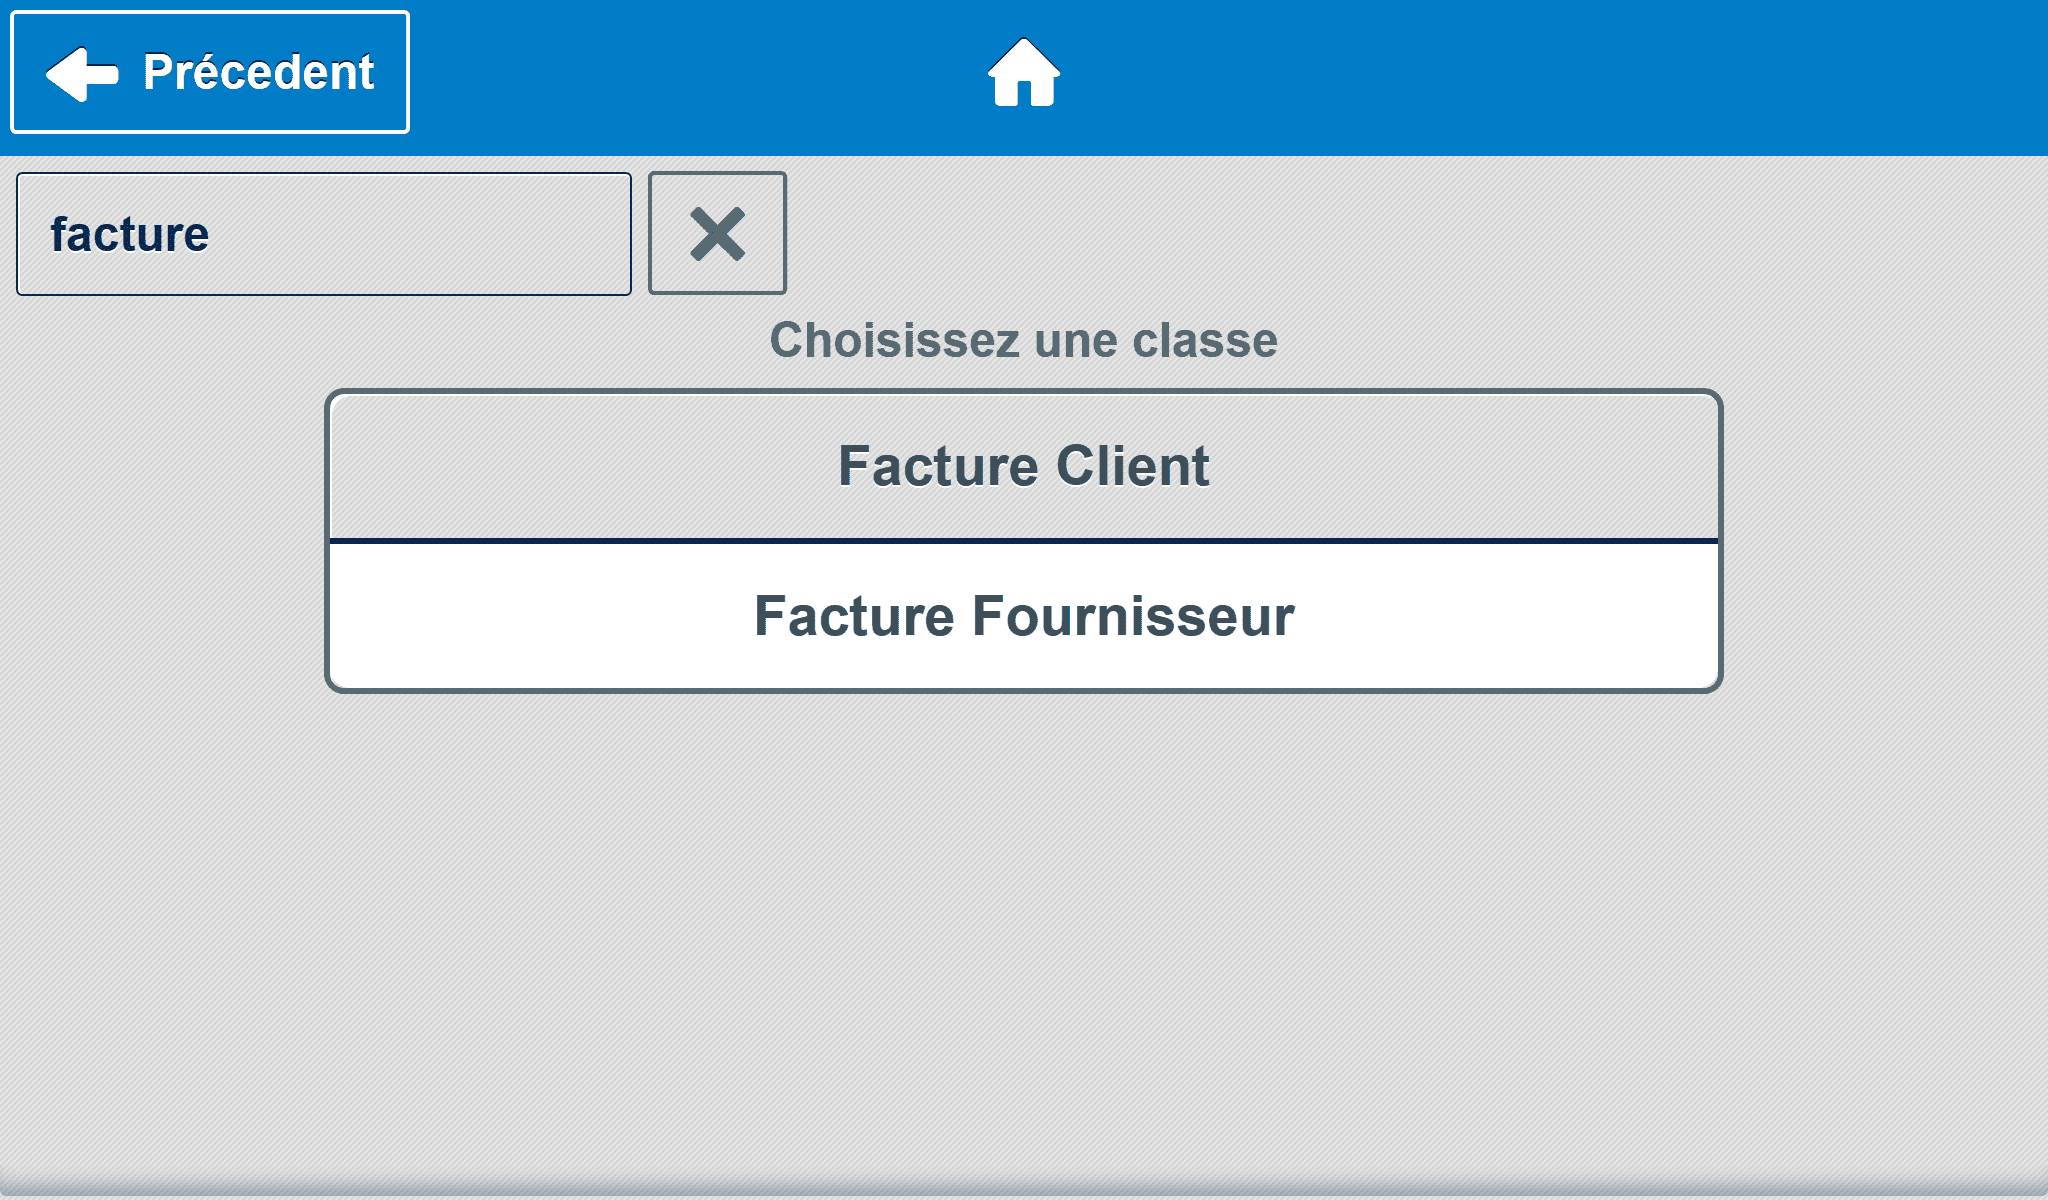Screen dimensions: 2048x1200
Task: Focus the search field containing facture
Action: 324,234
